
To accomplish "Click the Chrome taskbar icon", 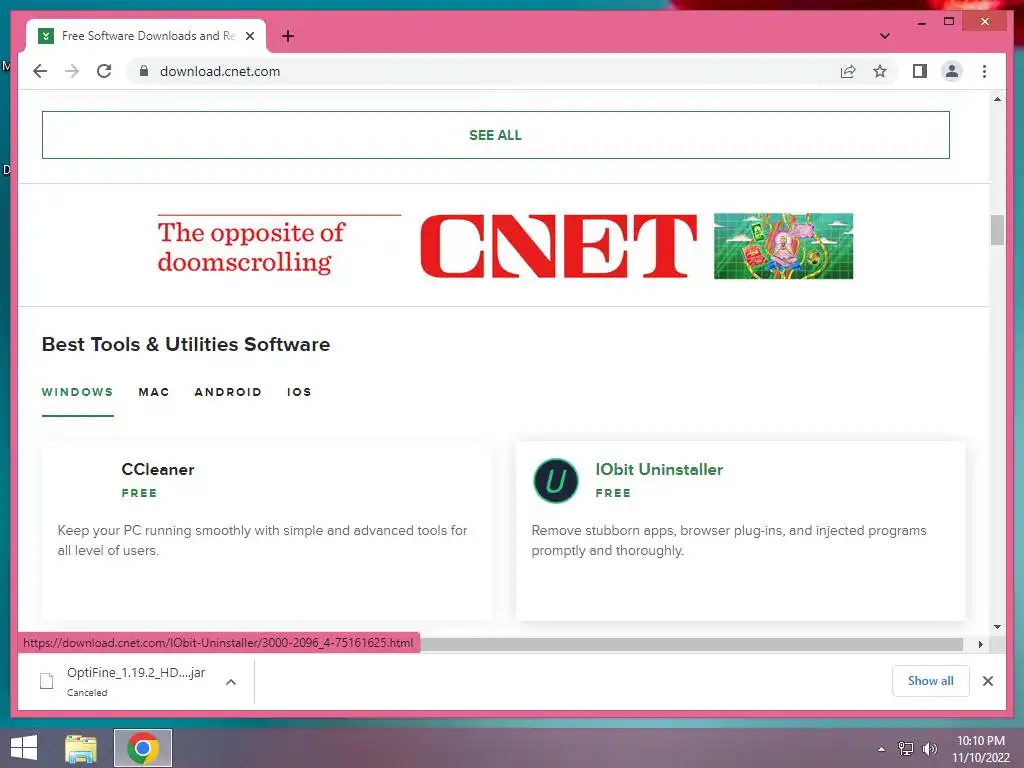I will coord(143,748).
